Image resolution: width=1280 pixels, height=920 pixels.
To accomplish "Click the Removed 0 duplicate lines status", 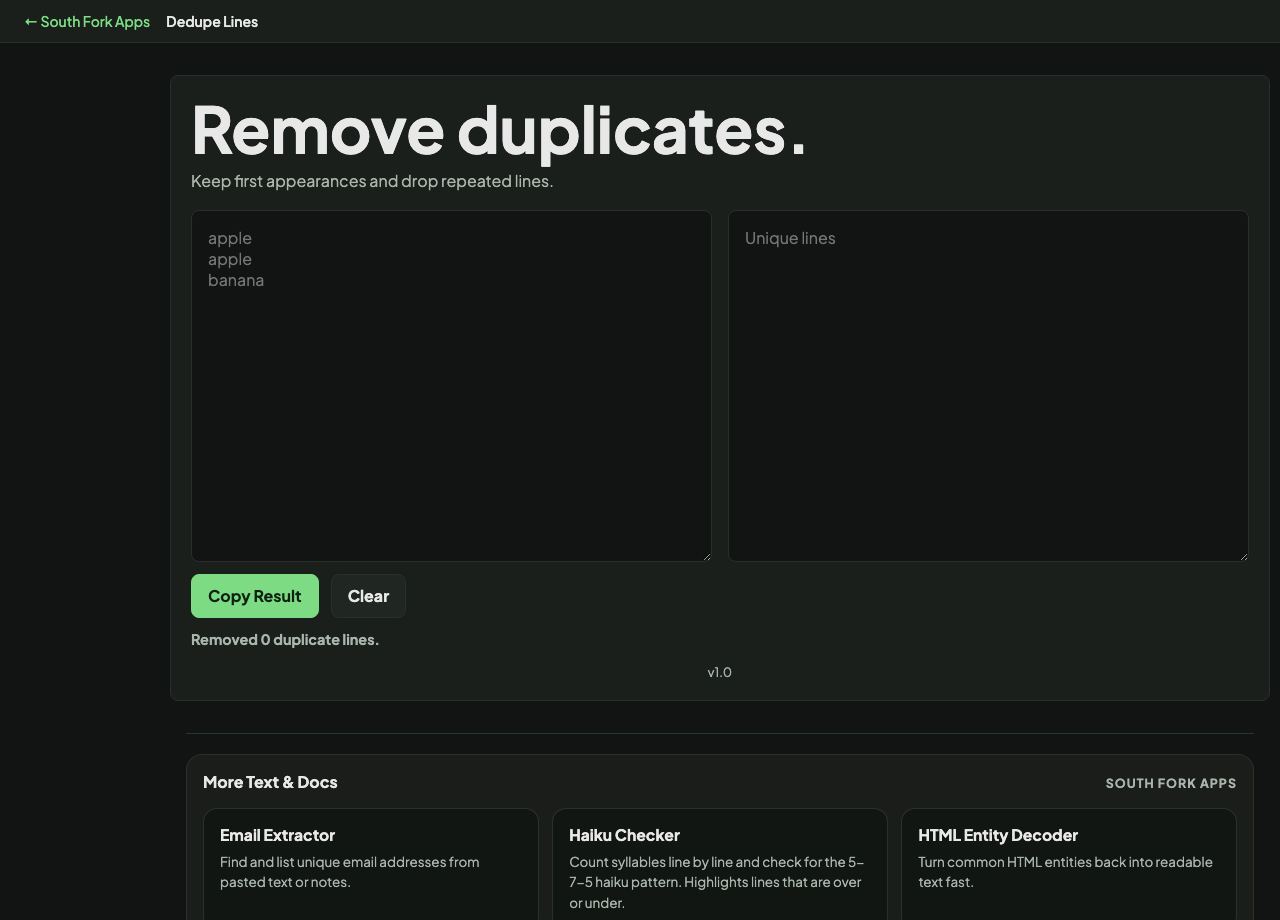I will [x=285, y=640].
